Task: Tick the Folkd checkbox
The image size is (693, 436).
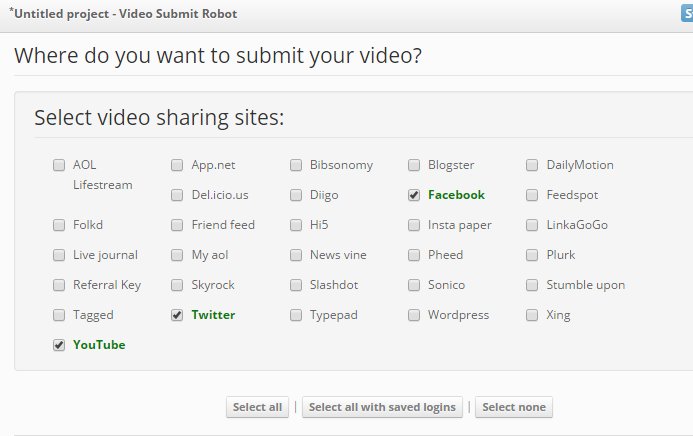Action: [x=59, y=225]
